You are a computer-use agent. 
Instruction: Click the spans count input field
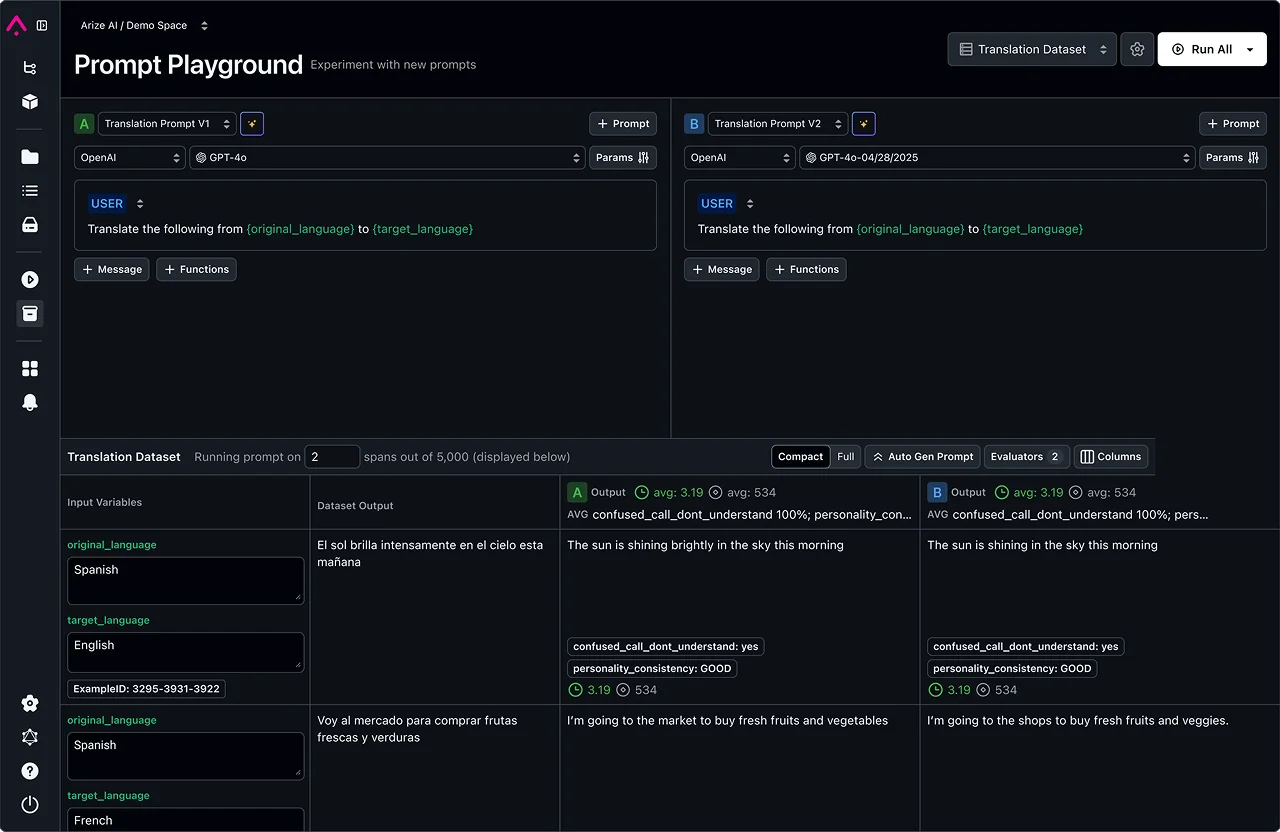coord(330,456)
